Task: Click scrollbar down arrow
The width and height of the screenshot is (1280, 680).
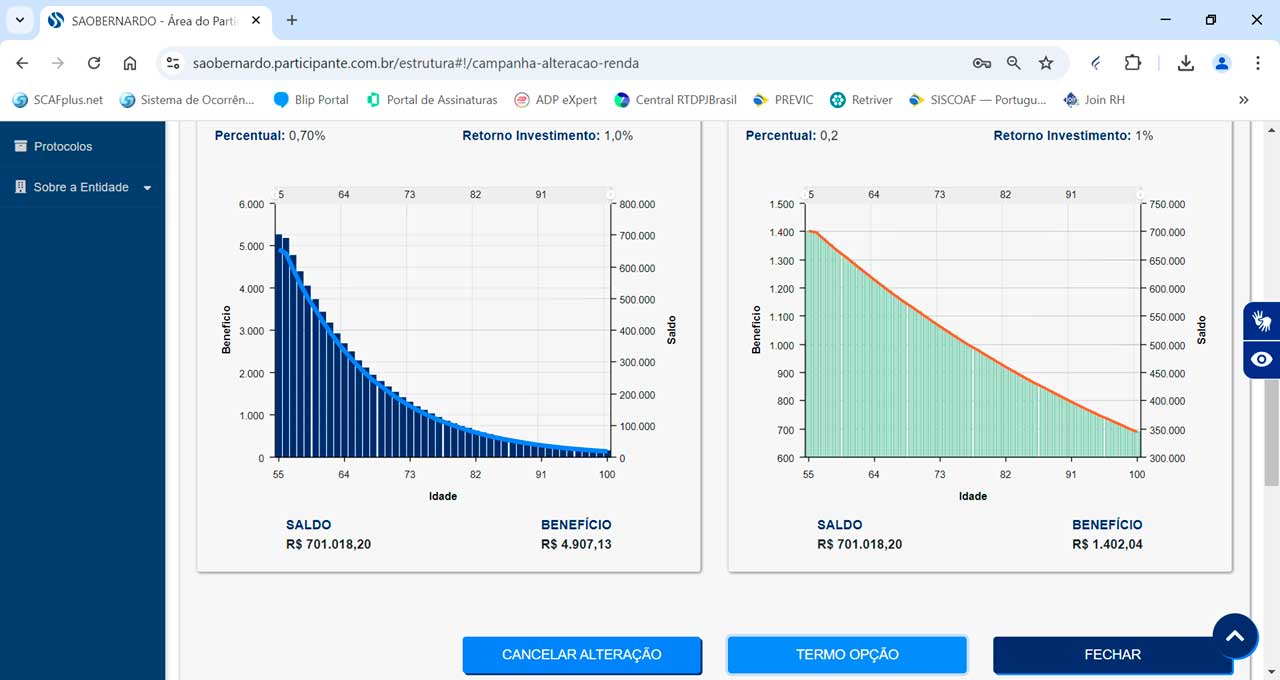Action: [x=1272, y=671]
